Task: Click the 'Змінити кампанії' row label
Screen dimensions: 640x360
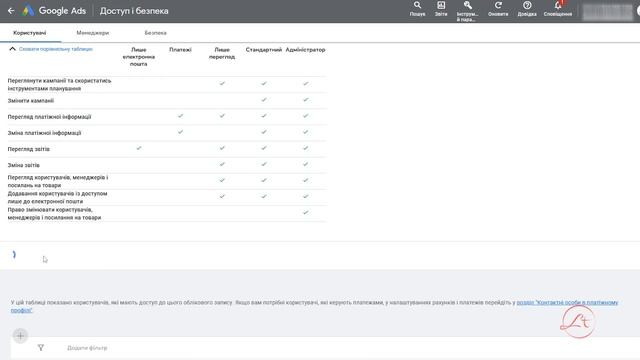Action: click(31, 101)
